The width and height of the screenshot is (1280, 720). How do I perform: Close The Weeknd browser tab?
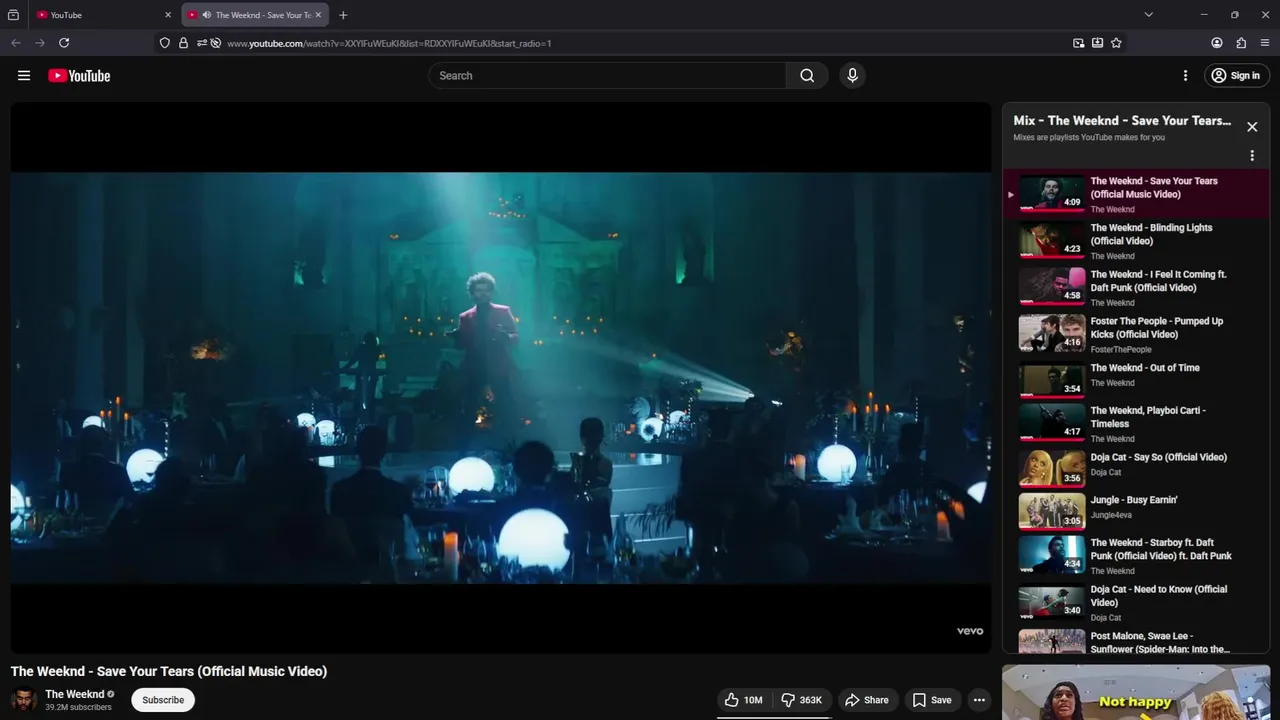[x=318, y=15]
